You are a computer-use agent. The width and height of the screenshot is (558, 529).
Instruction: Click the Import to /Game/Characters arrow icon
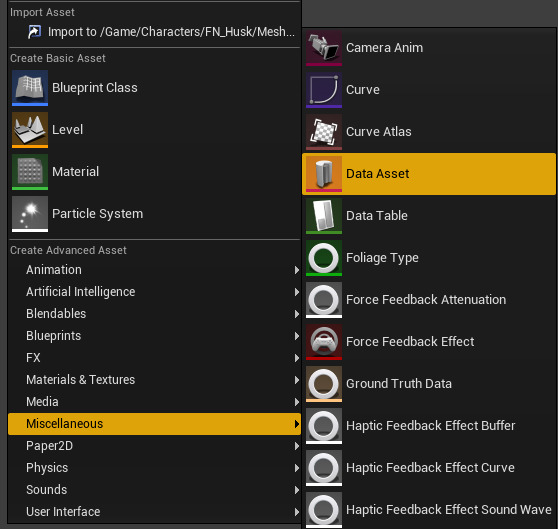point(35,32)
